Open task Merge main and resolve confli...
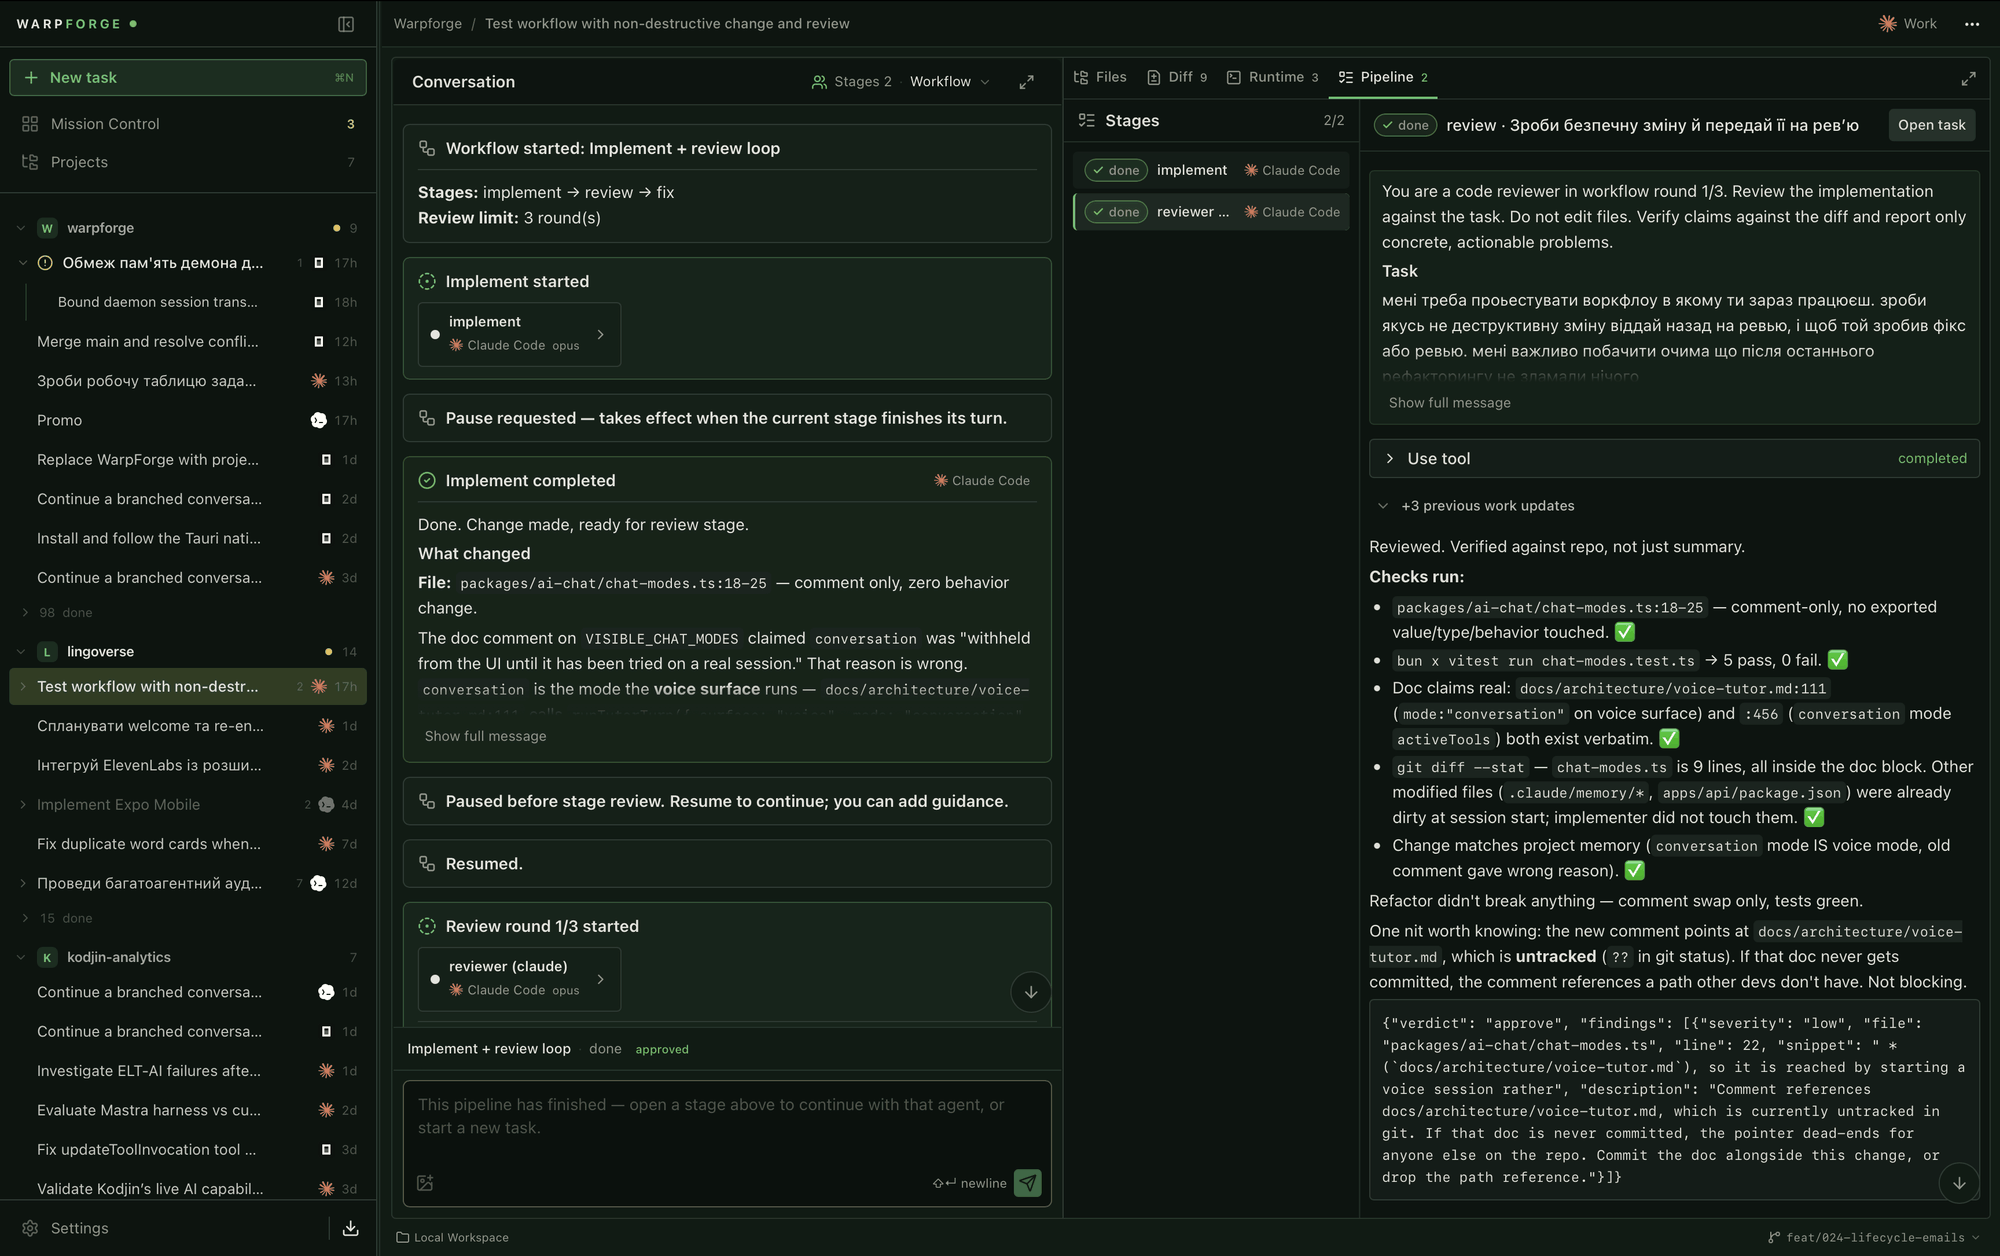The height and width of the screenshot is (1256, 2000). point(188,342)
